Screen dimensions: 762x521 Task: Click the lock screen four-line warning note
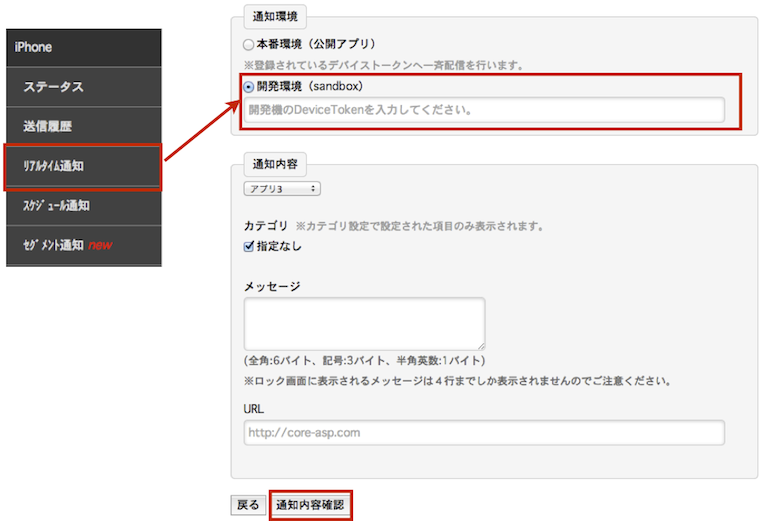pos(457,381)
